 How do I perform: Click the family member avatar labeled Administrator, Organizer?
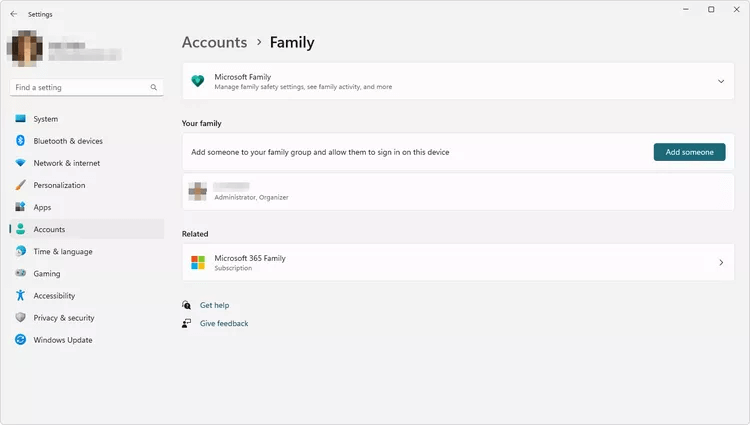(x=198, y=192)
